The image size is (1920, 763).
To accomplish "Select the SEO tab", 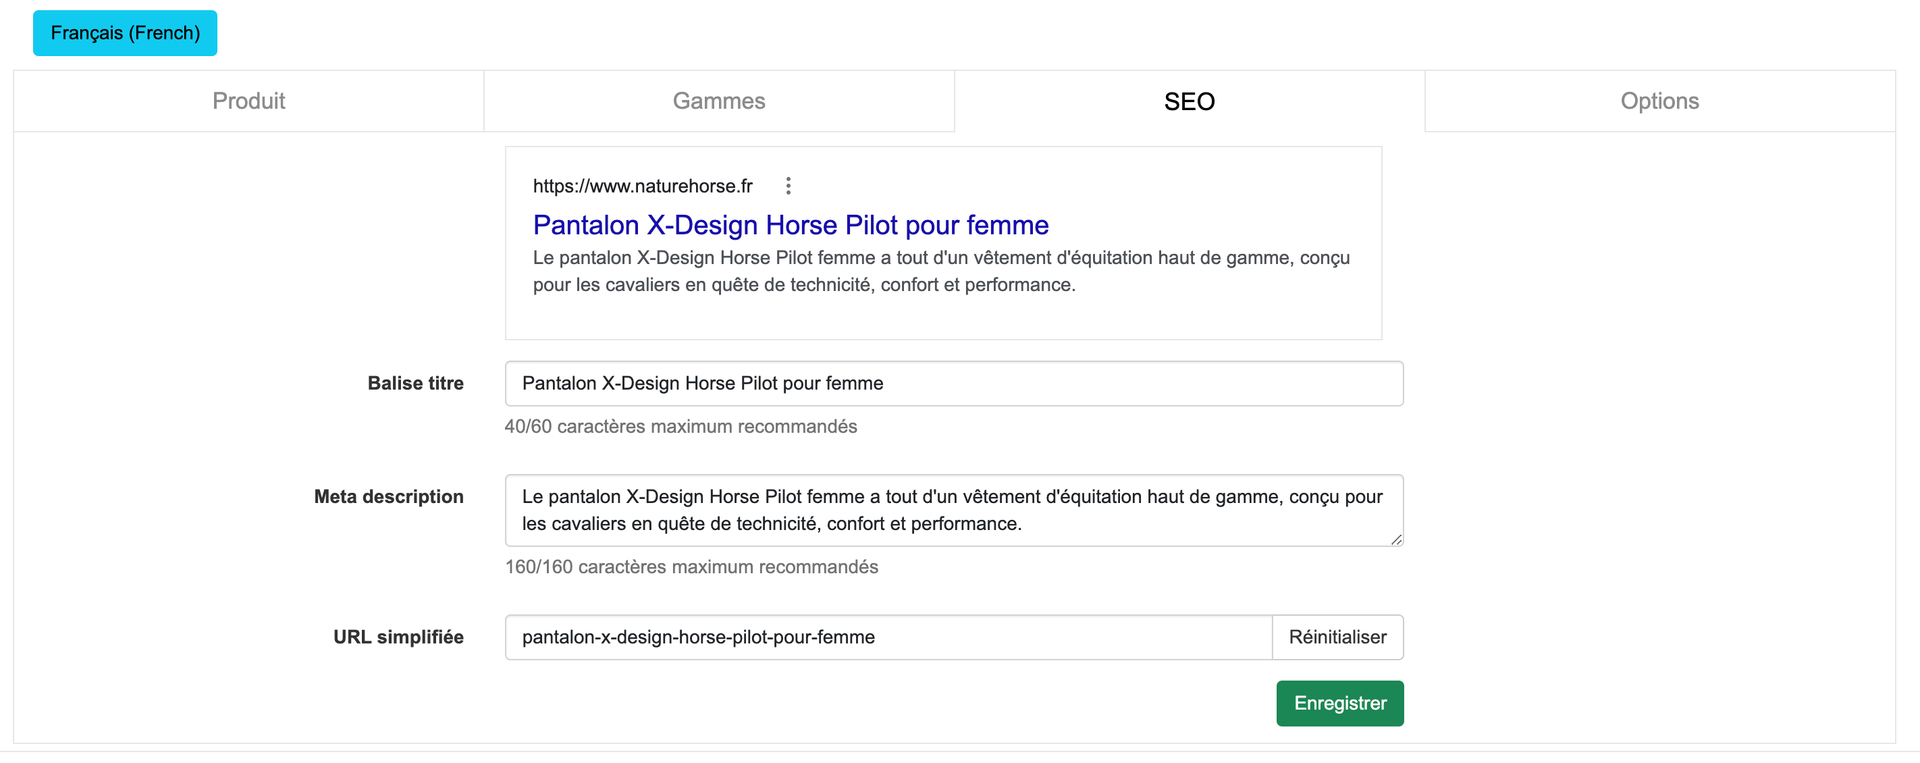I will (x=1189, y=101).
